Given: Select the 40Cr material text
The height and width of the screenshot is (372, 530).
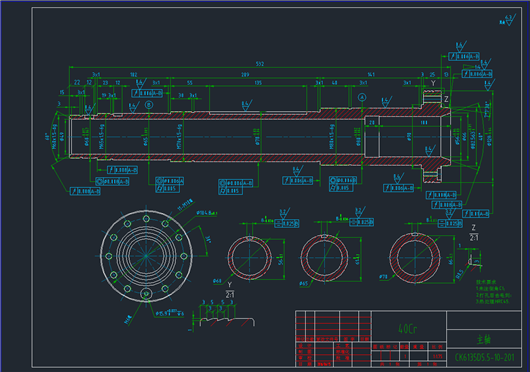Looking at the screenshot, I should (x=408, y=328).
